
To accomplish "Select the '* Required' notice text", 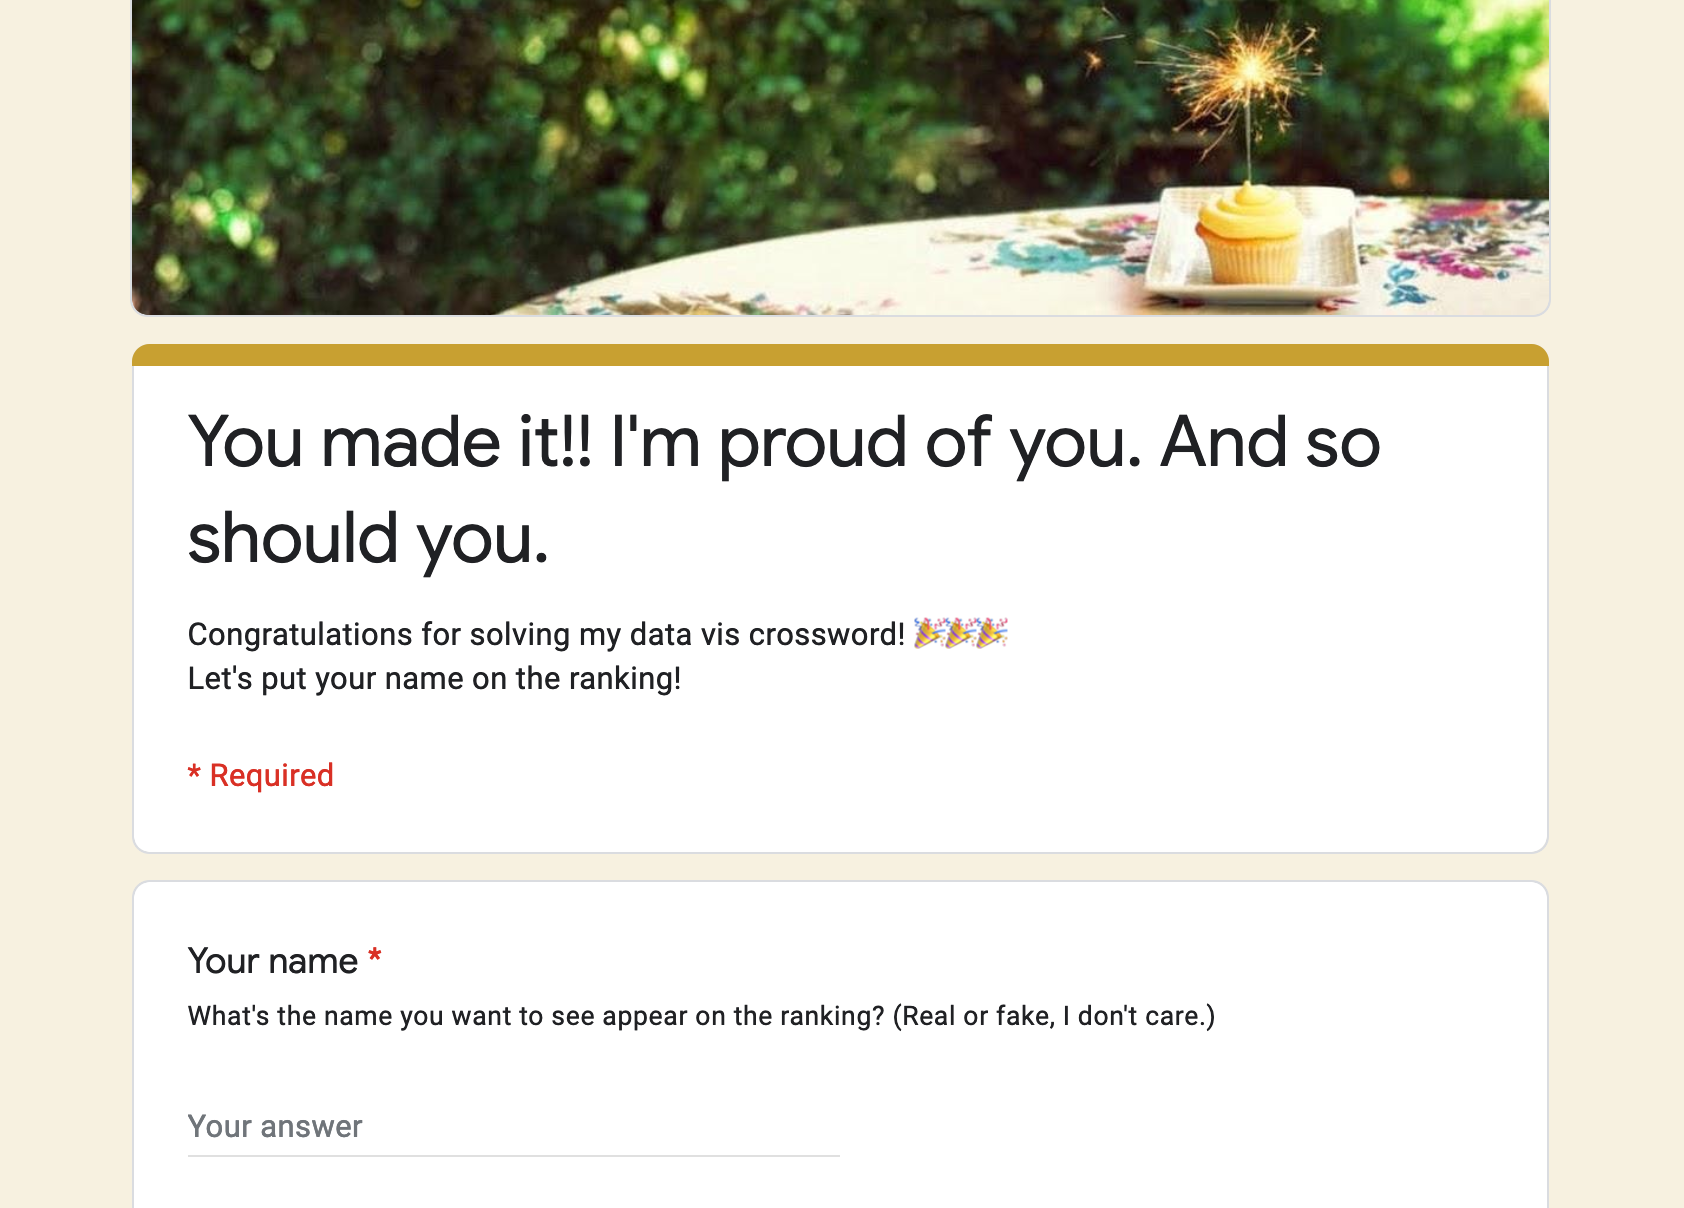I will click(x=261, y=775).
